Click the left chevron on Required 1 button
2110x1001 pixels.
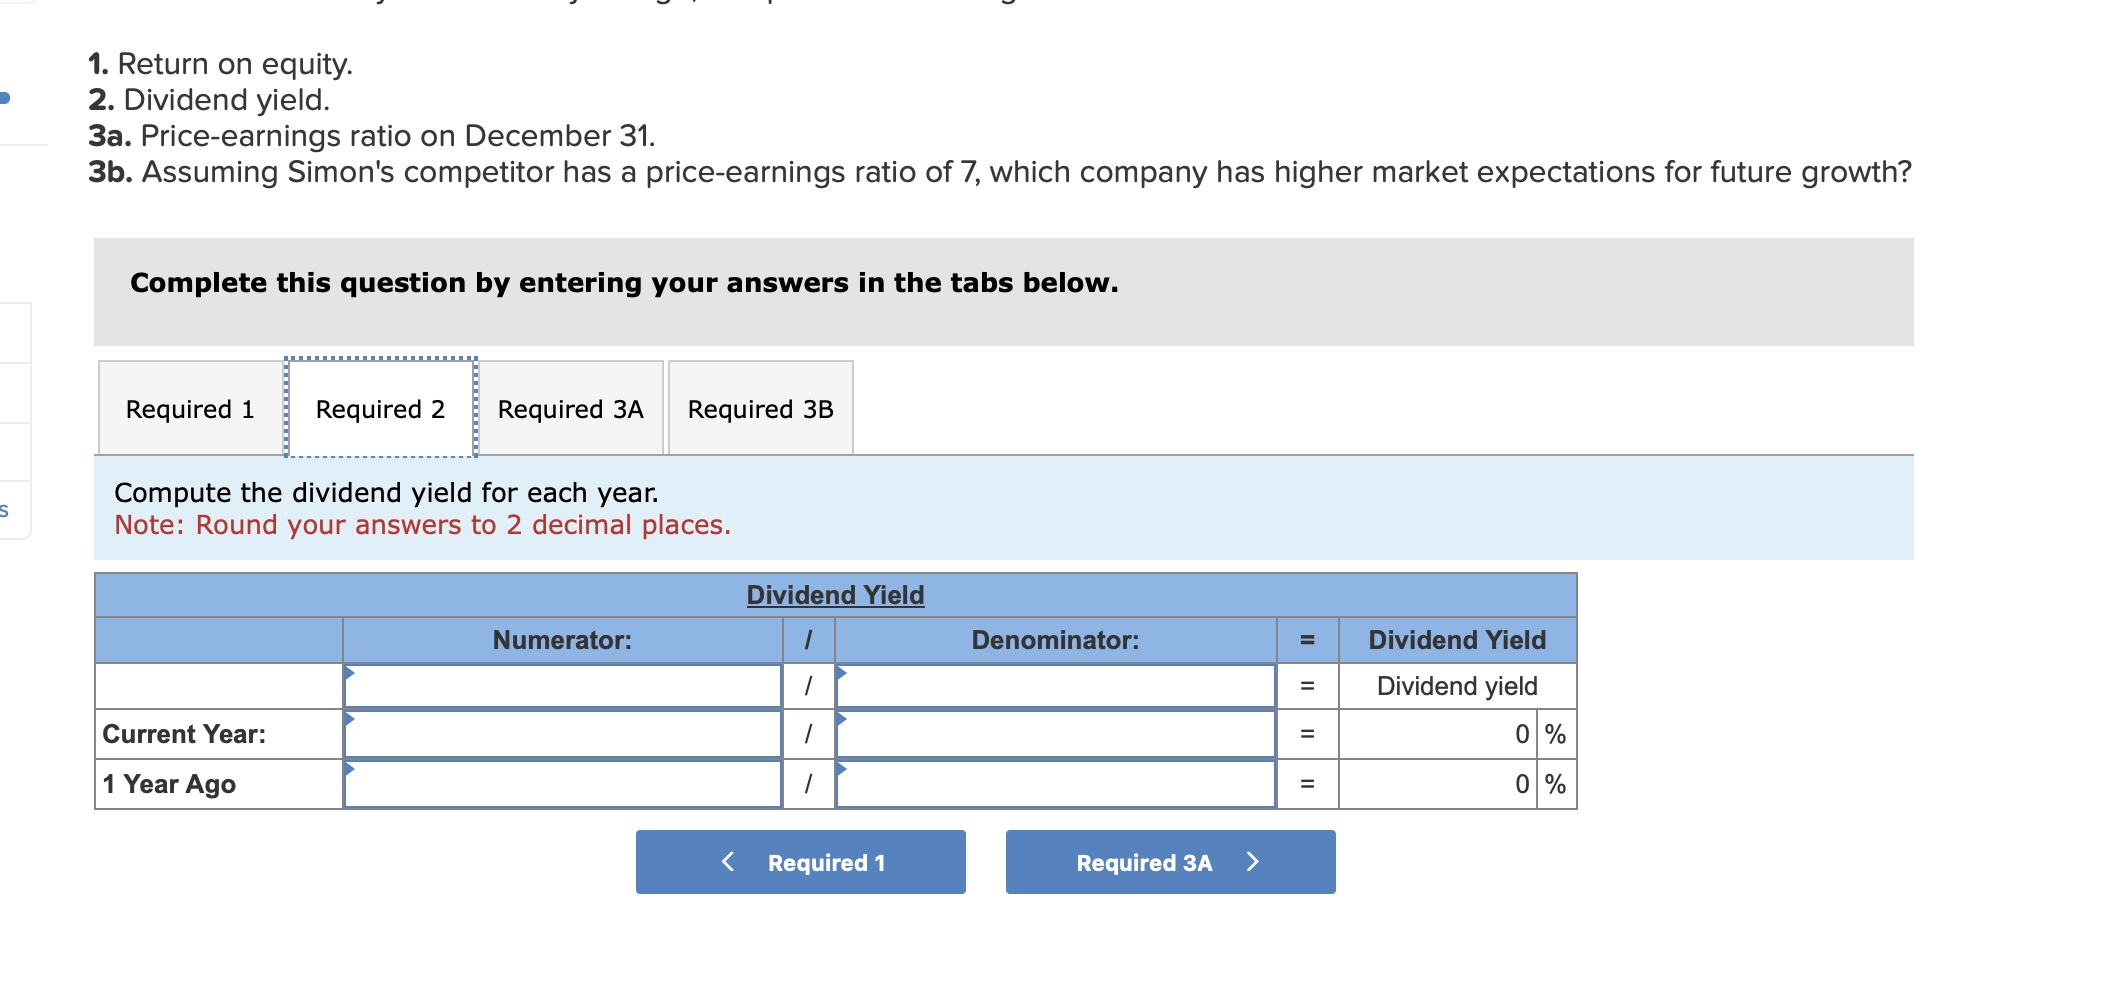click(727, 861)
